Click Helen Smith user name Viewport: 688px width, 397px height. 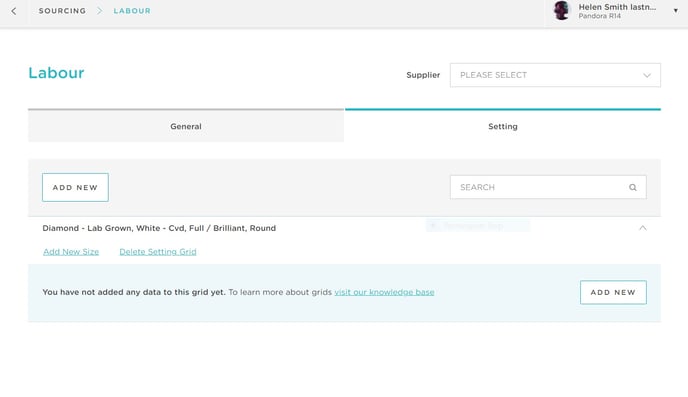617,7
